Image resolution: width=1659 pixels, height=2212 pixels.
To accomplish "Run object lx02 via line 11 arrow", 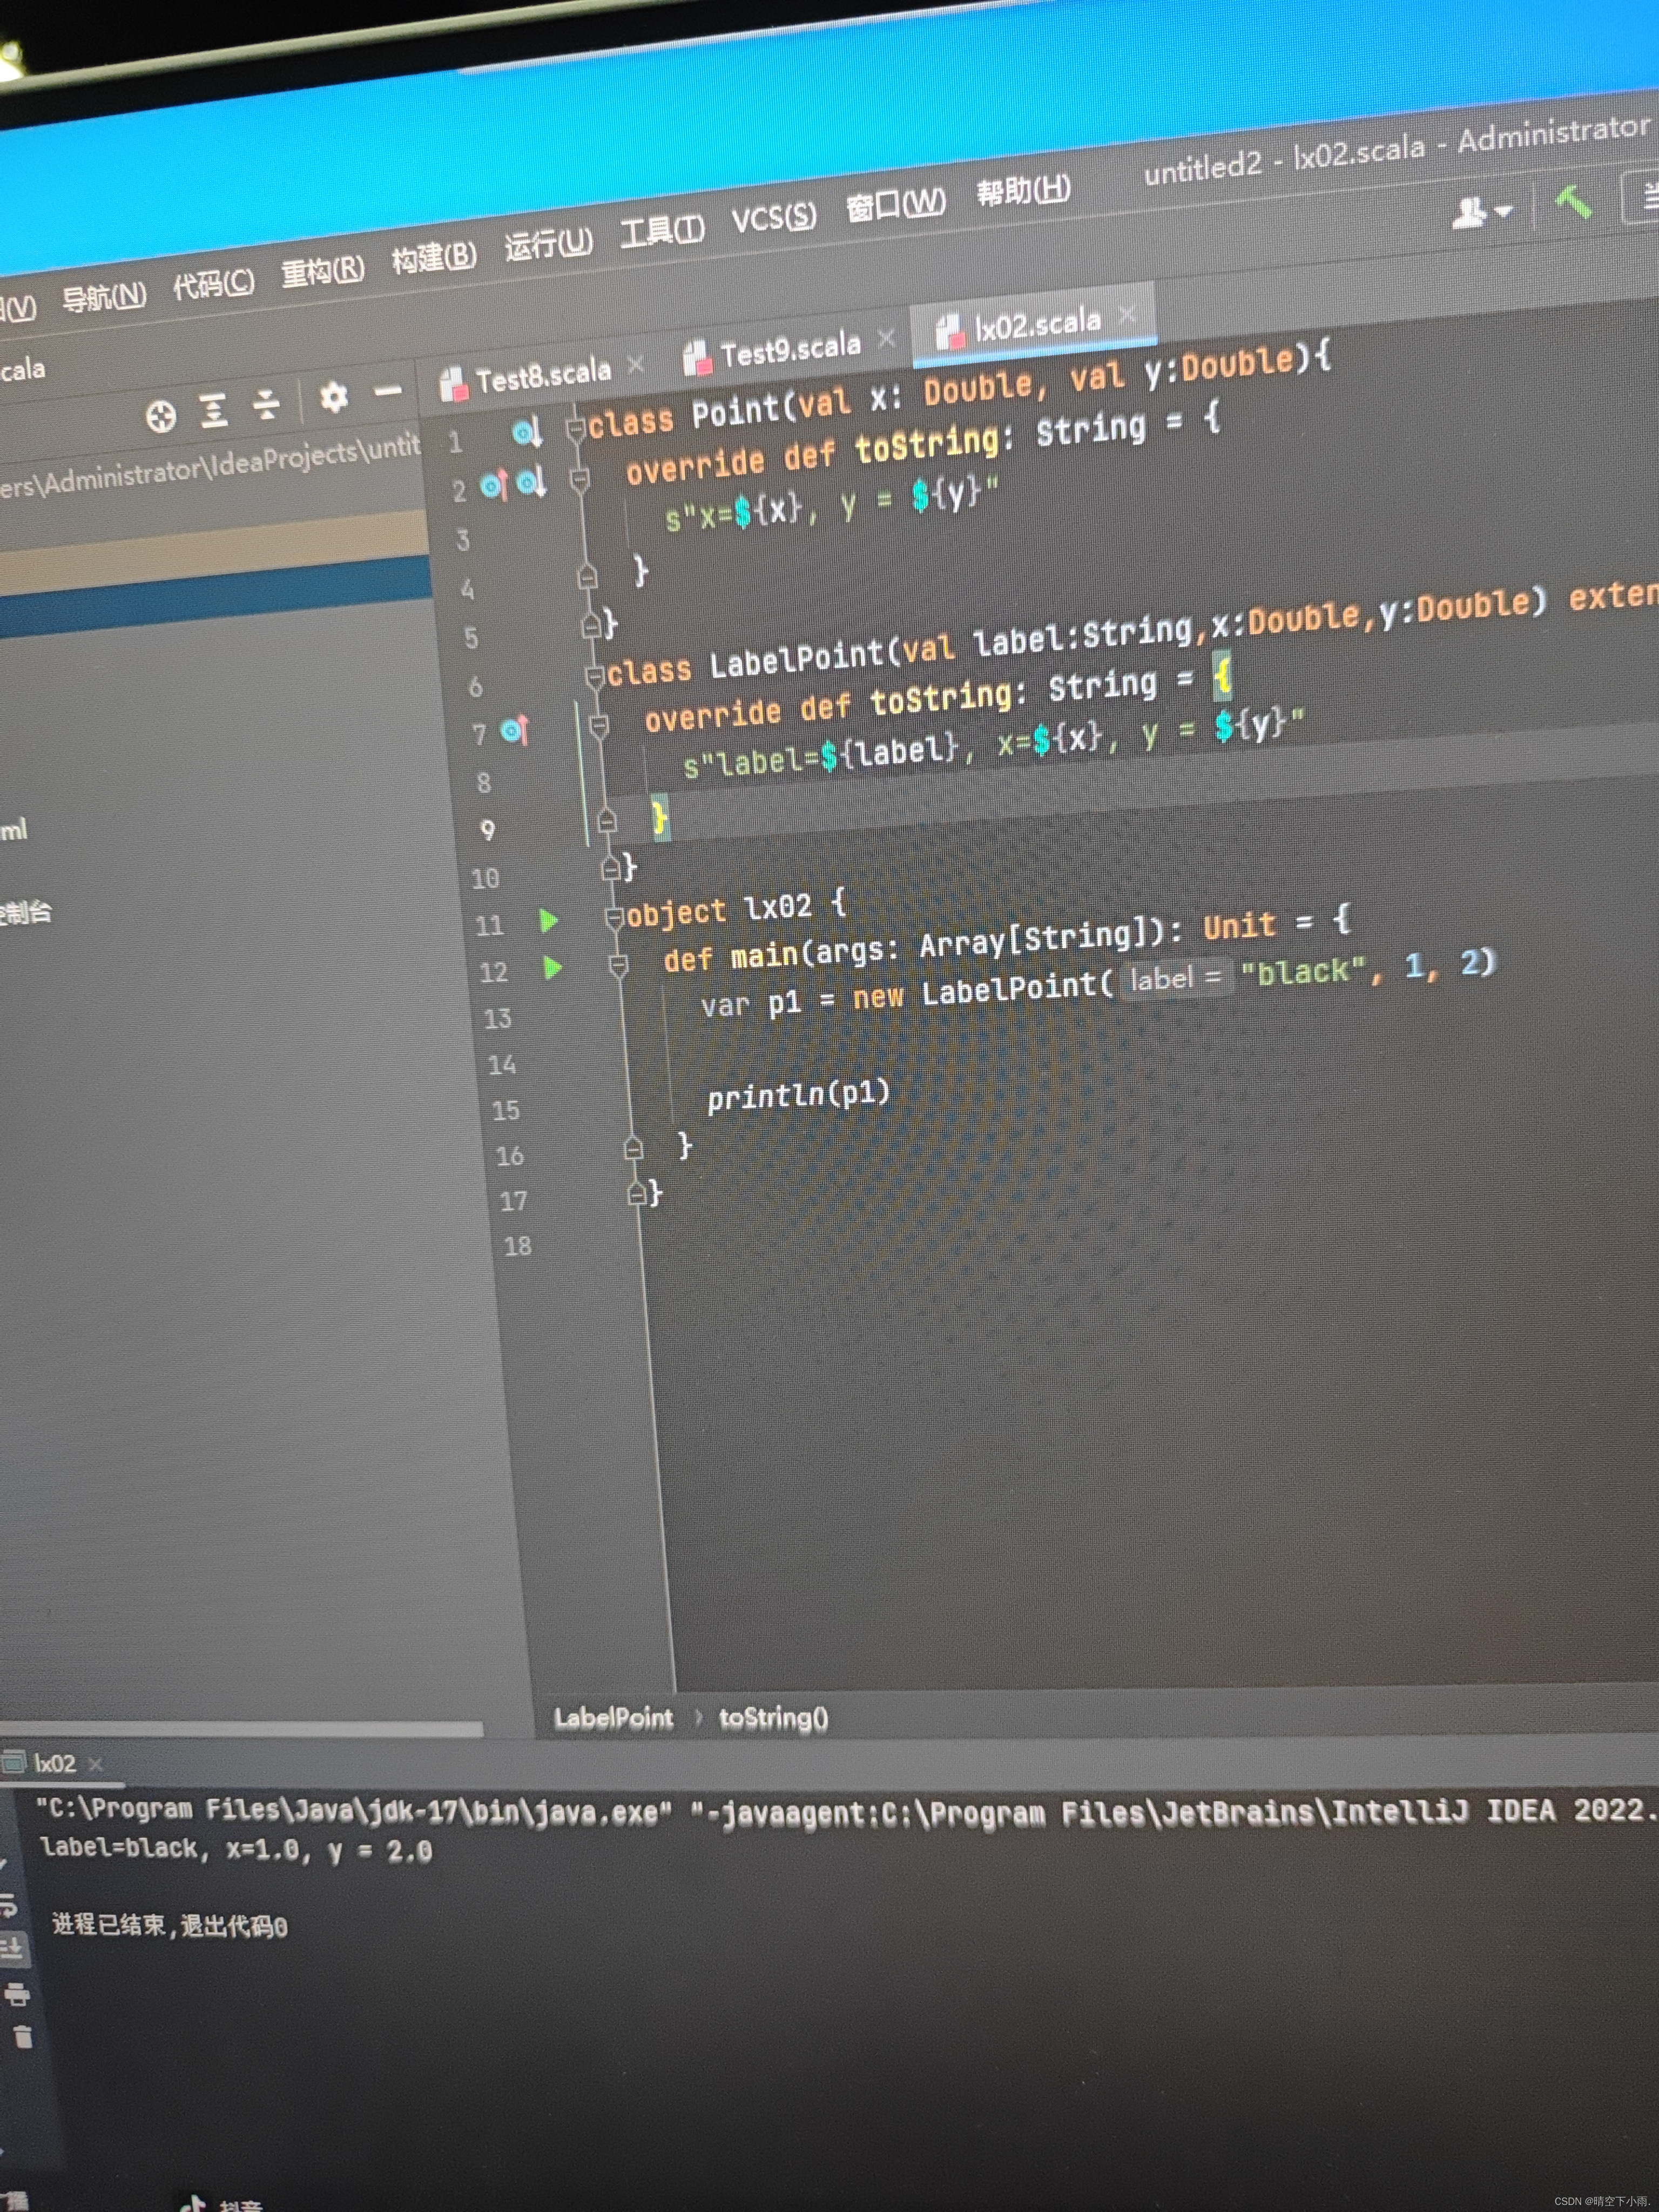I will tap(549, 920).
